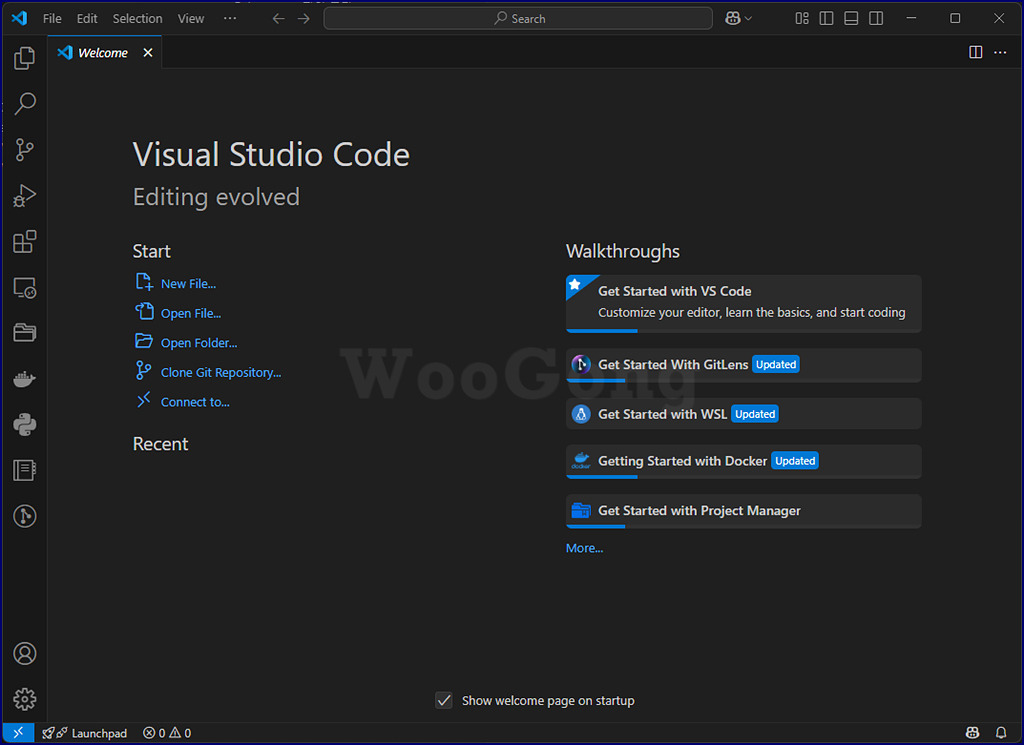Viewport: 1024px width, 745px height.
Task: Open More Actions ellipsis in editor tab bar
Action: coord(1000,52)
